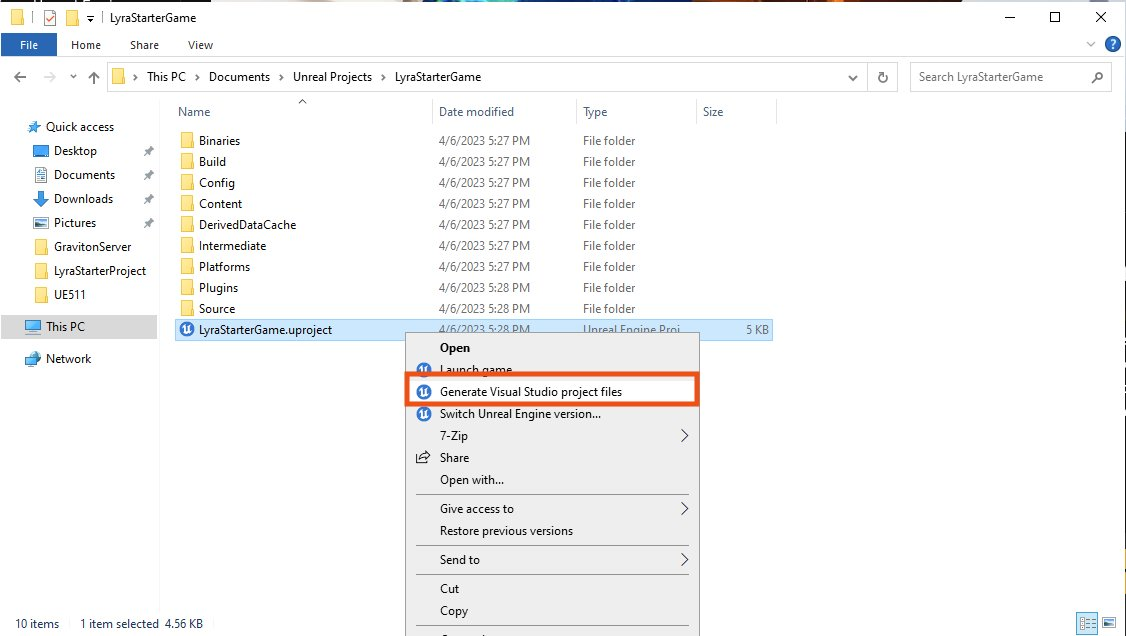Viewport: 1126px width, 636px height.
Task: Sort by the Name column header
Action: point(303,112)
